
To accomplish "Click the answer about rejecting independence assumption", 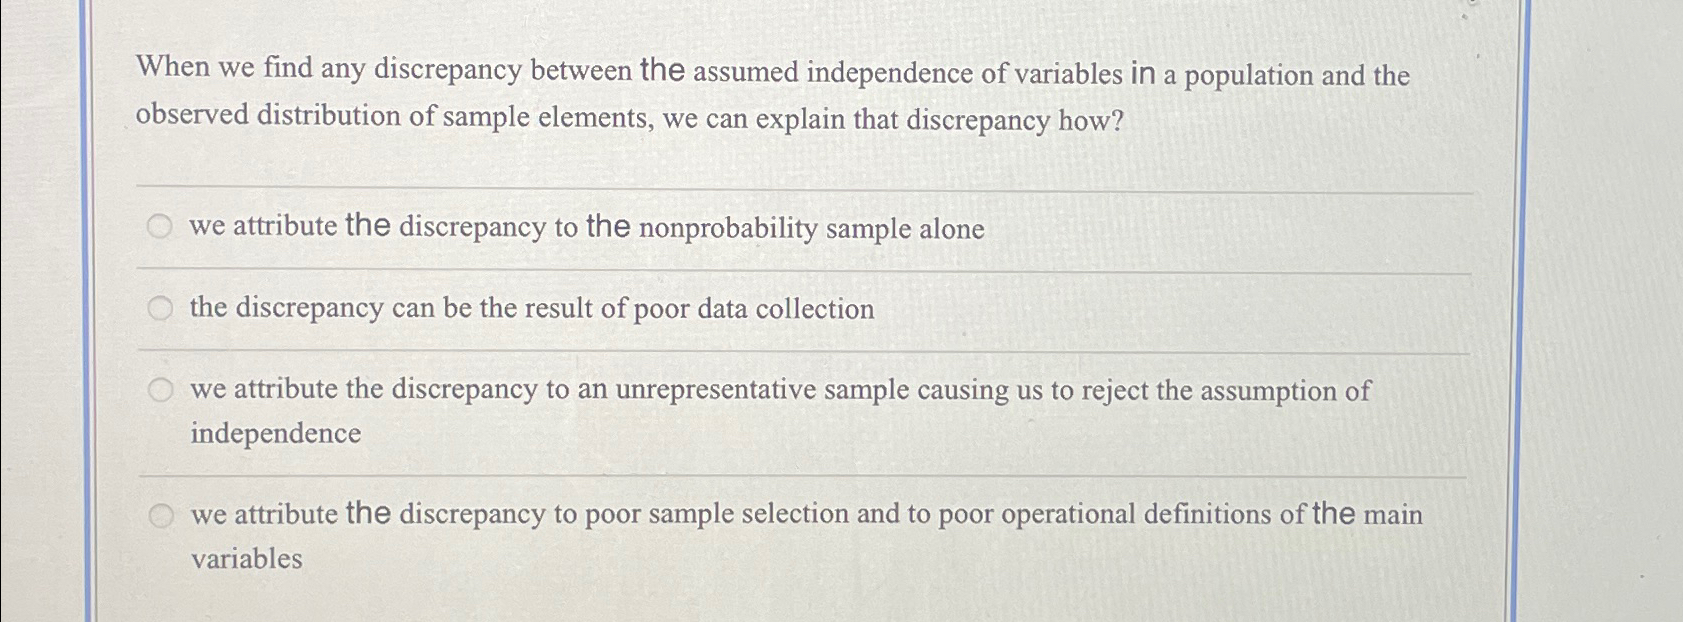I will [780, 391].
